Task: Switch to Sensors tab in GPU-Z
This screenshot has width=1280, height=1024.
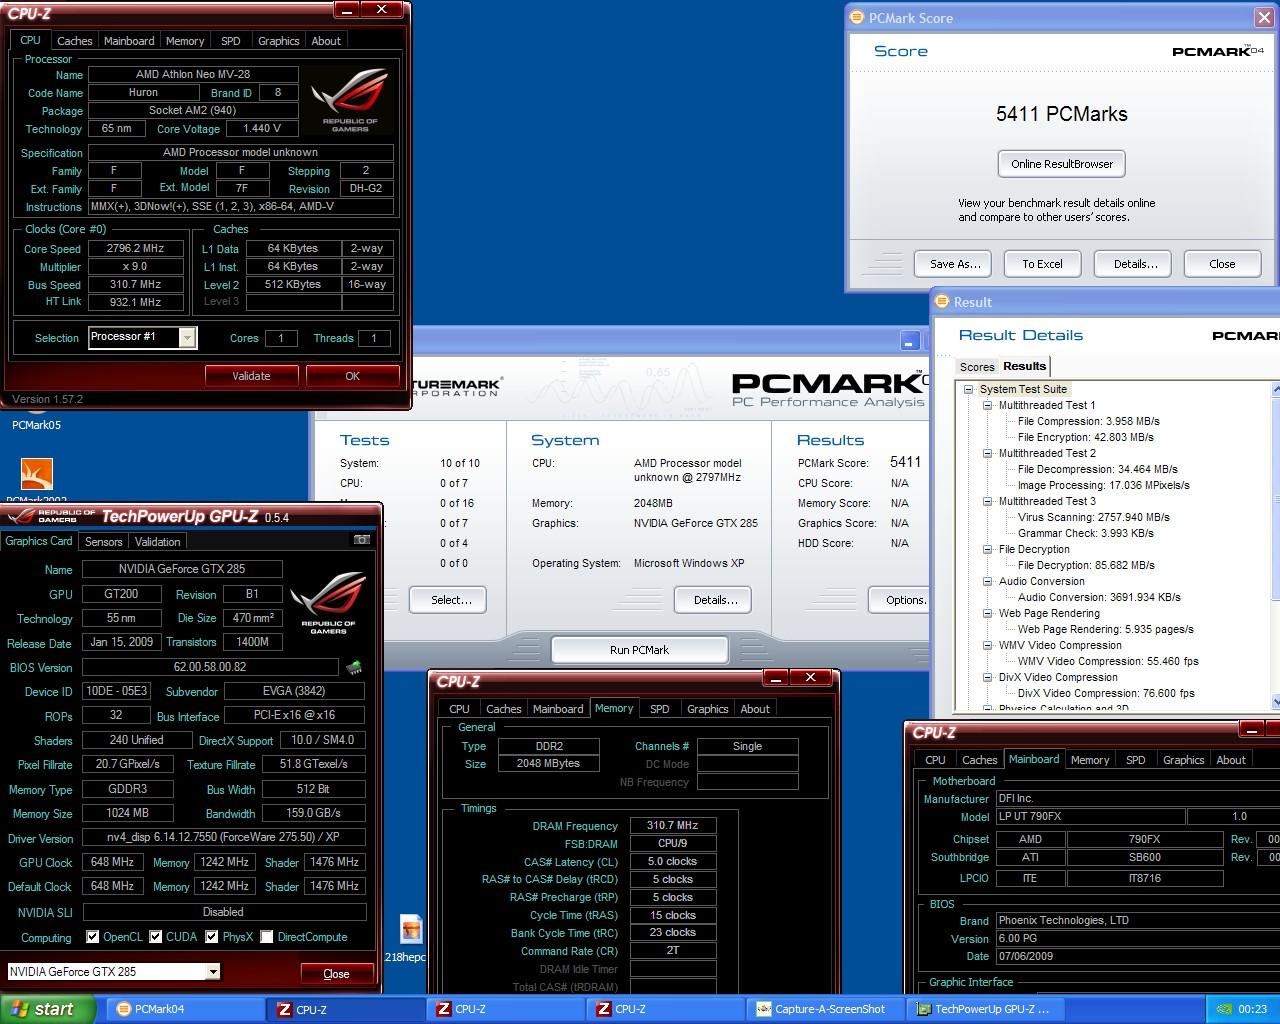Action: pyautogui.click(x=103, y=541)
